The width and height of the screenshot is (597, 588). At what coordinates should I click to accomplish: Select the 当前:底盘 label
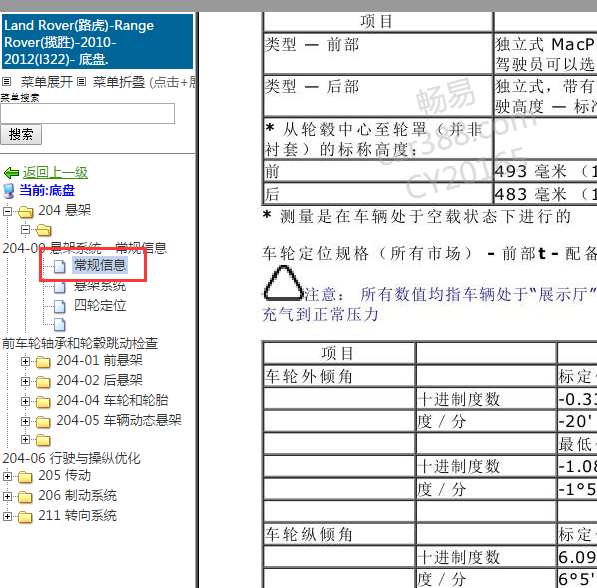click(47, 190)
